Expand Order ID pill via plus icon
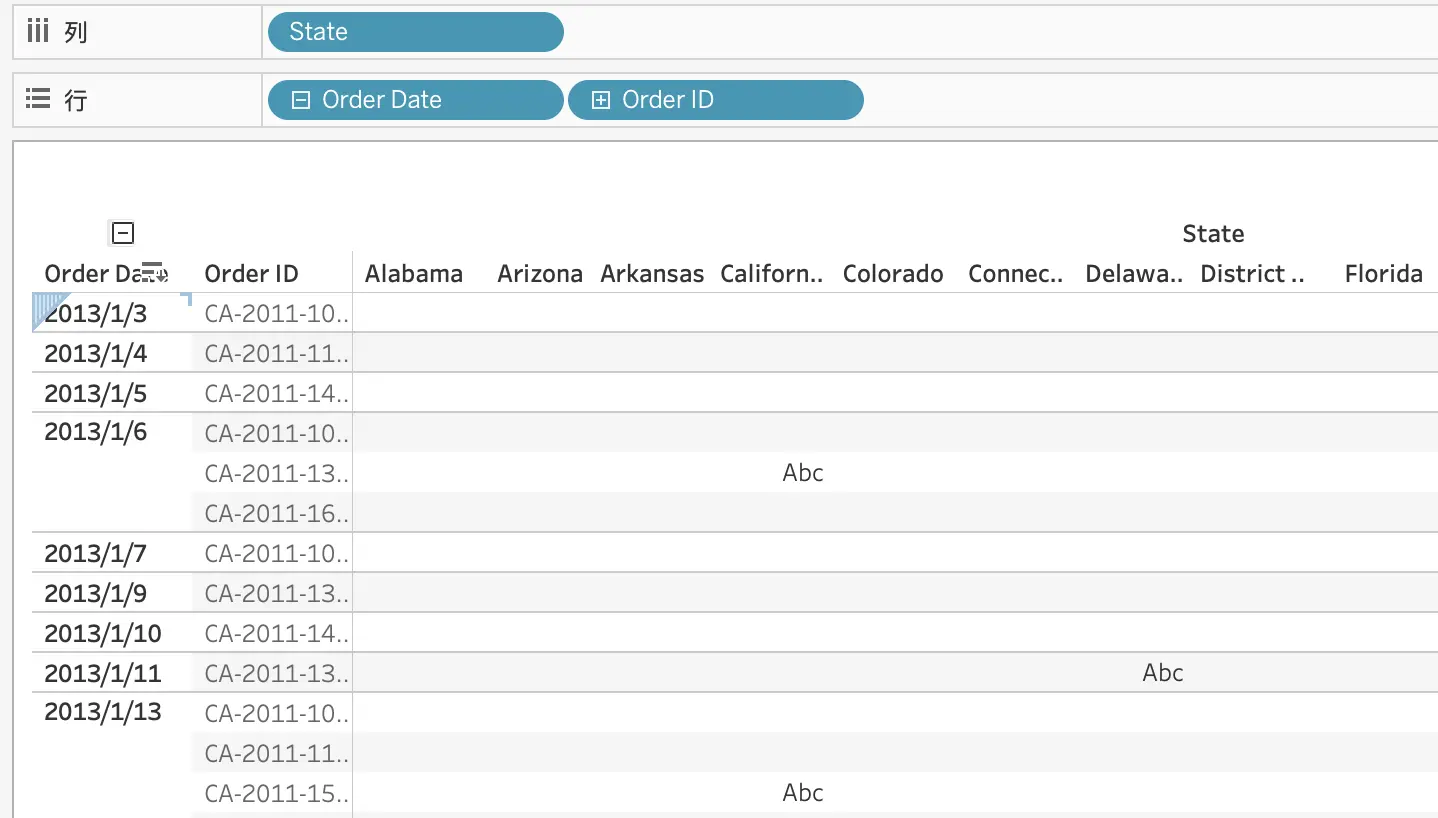The image size is (1438, 818). click(x=600, y=100)
